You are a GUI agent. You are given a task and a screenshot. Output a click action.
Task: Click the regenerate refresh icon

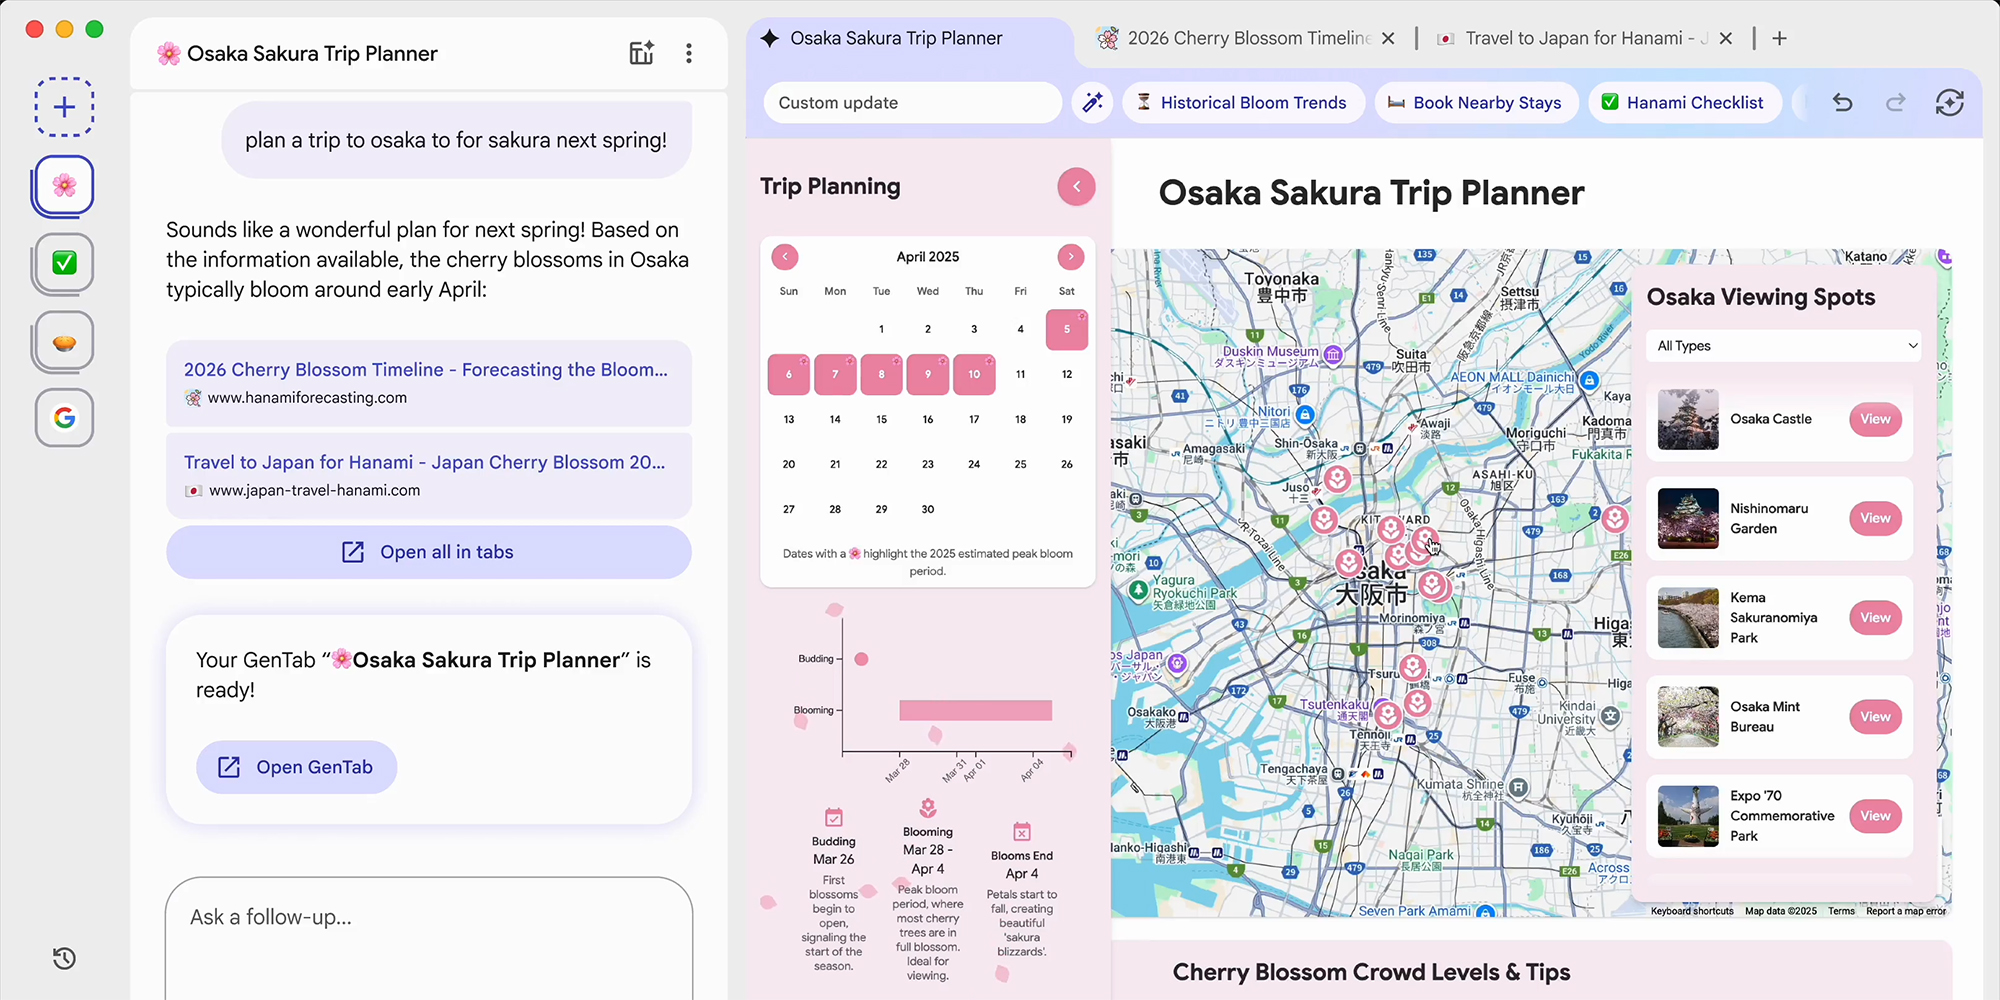point(1949,102)
